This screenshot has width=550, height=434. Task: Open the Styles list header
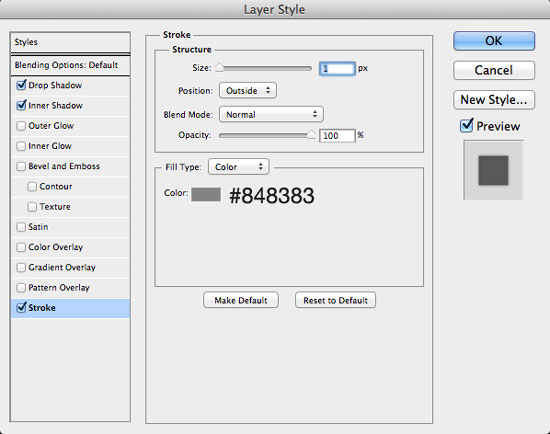click(x=70, y=42)
